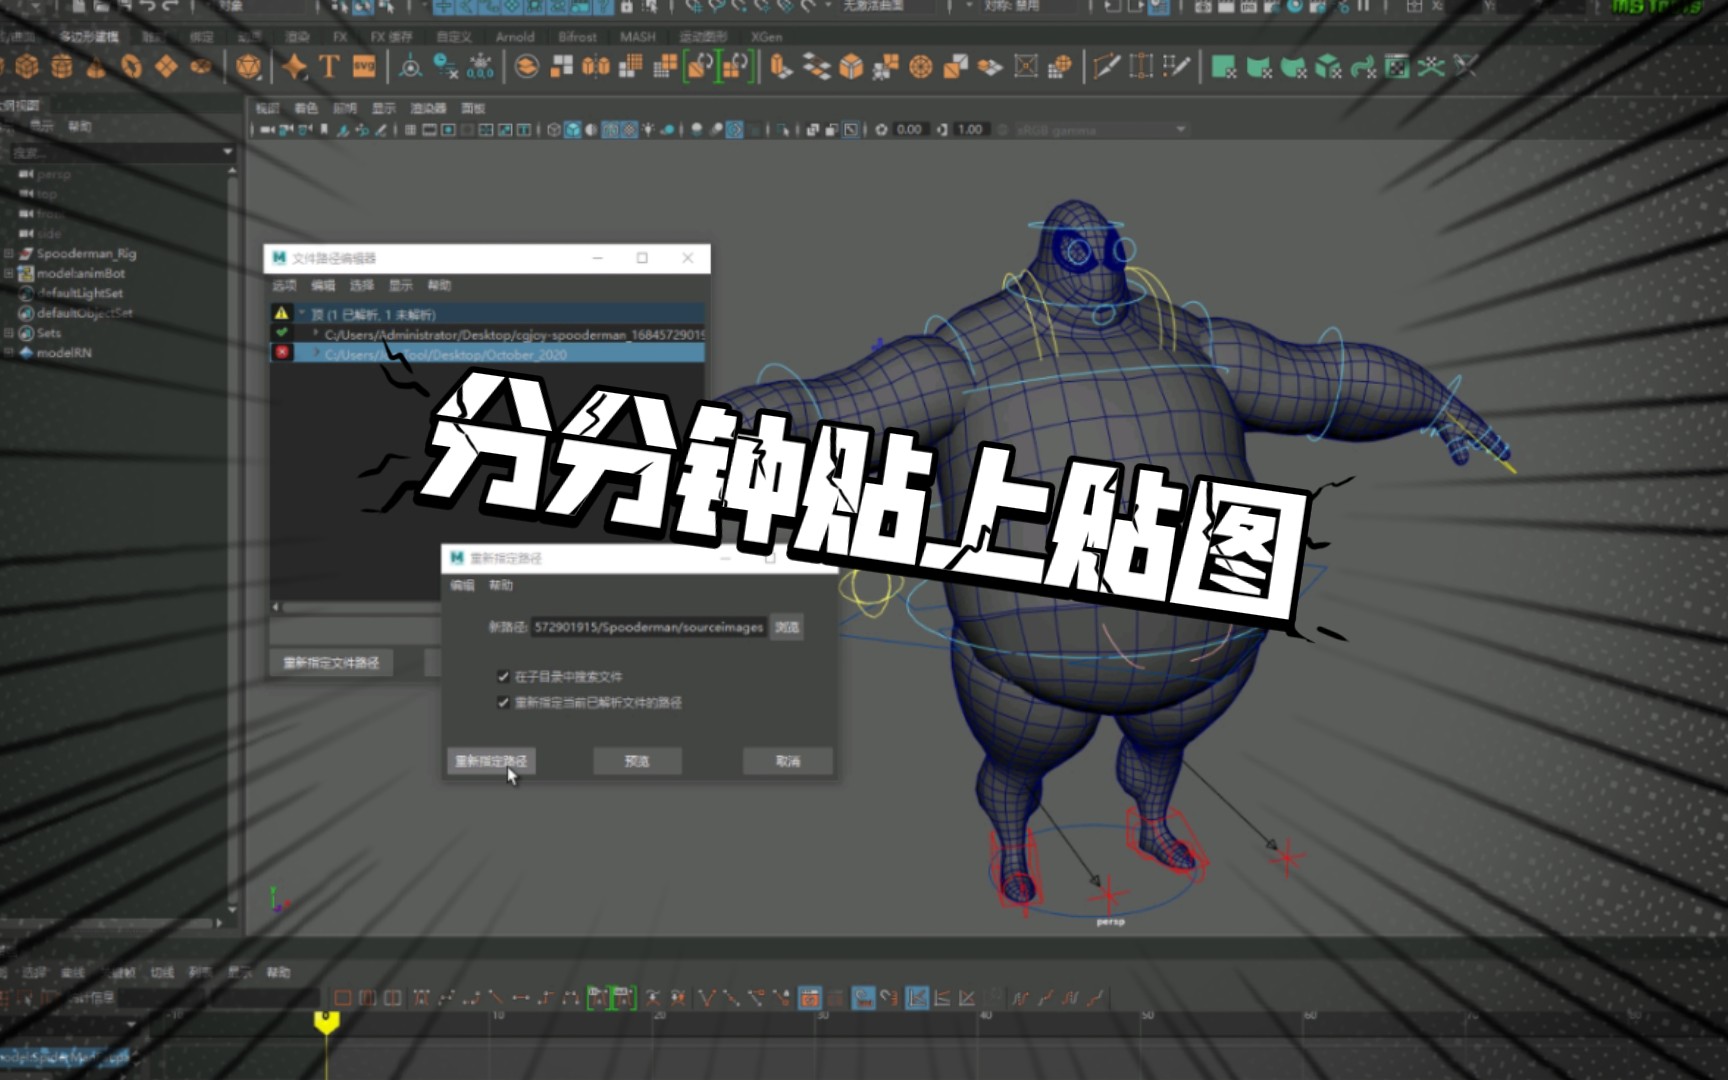Click the viewport select camera icon

267,130
